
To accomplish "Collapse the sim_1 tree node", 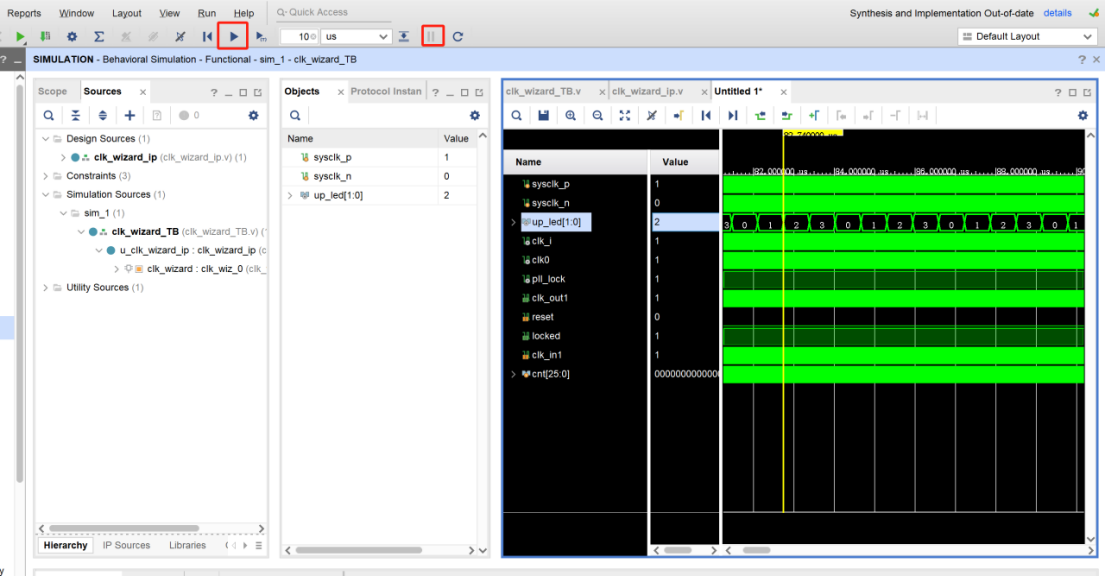I will pyautogui.click(x=63, y=213).
